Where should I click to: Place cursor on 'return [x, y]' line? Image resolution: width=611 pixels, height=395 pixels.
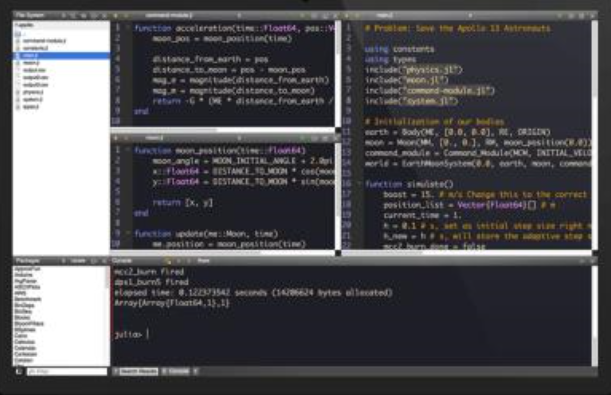(x=183, y=203)
